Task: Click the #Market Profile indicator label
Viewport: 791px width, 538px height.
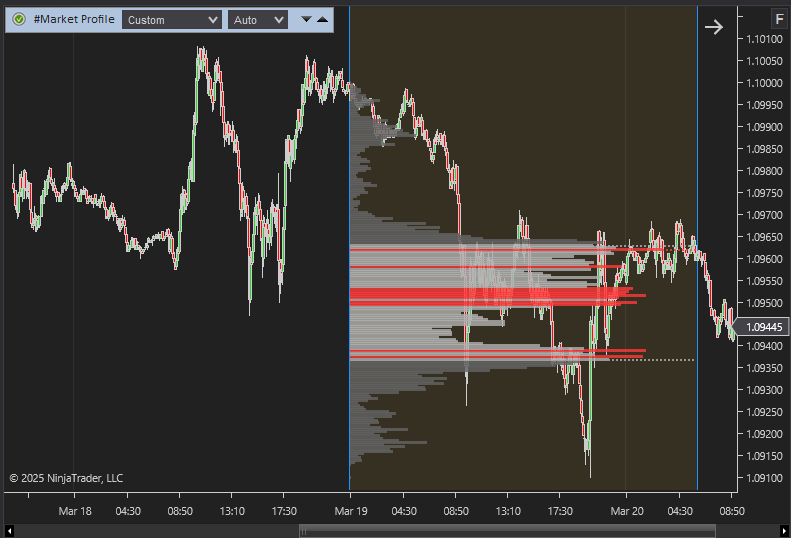Action: pos(73,19)
